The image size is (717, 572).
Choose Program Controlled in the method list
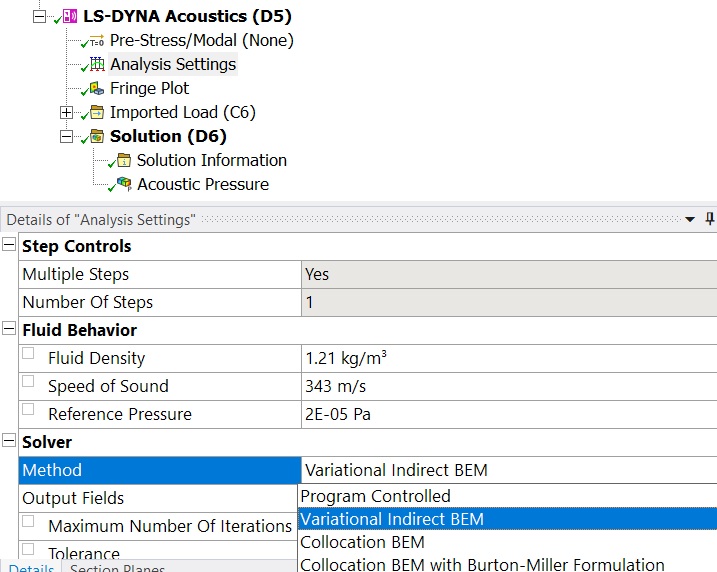(x=508, y=496)
